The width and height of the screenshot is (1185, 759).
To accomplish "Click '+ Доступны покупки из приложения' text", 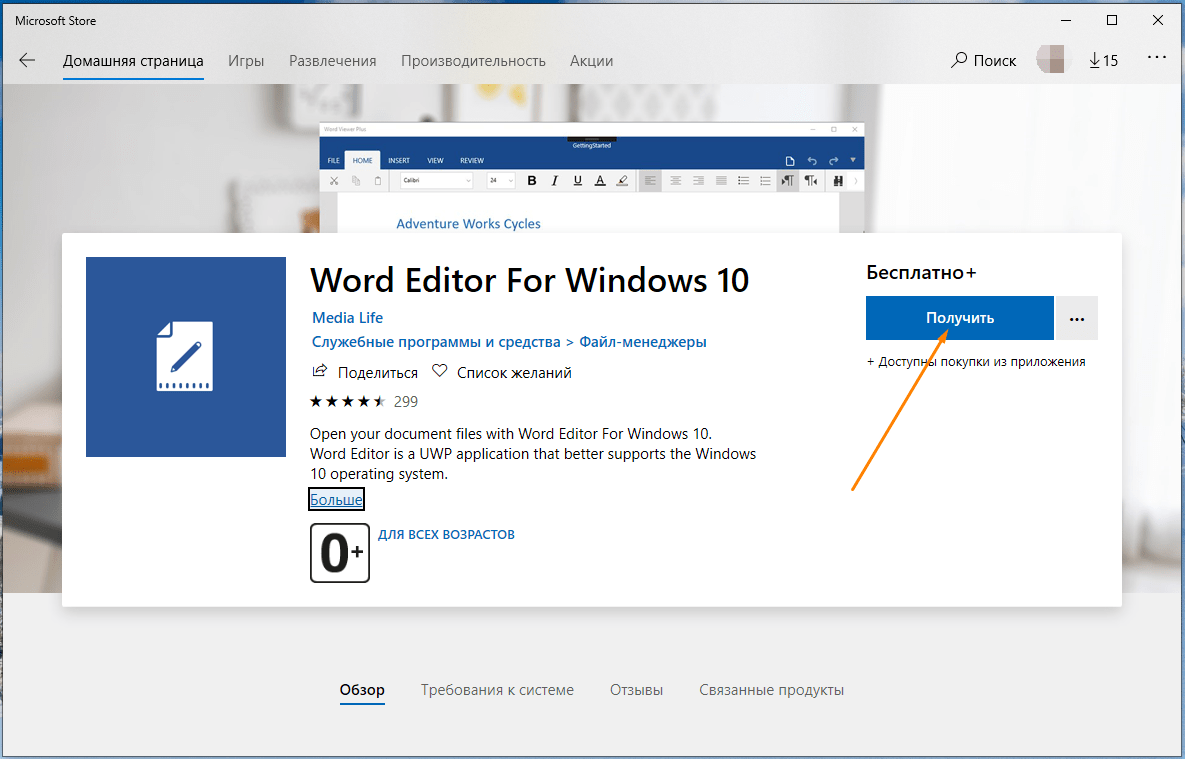I will (x=976, y=362).
